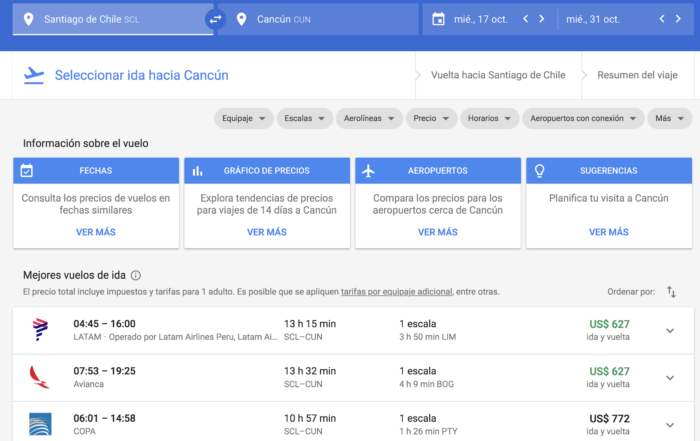Expand the Aerolíneas filter

click(x=369, y=119)
